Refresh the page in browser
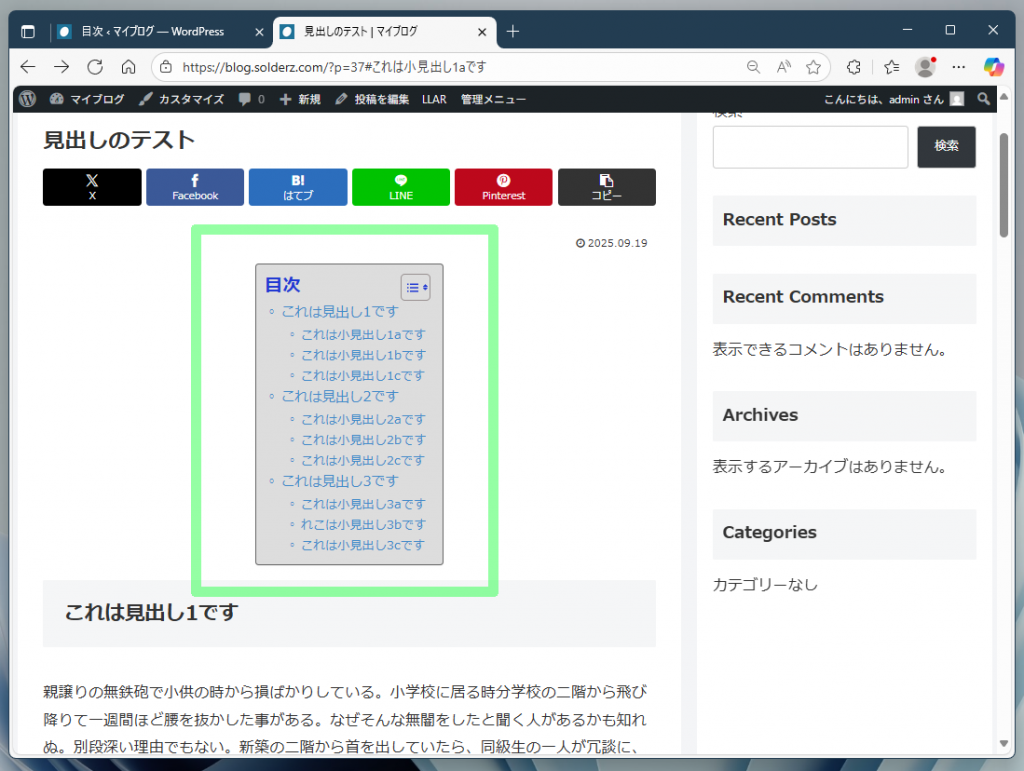The image size is (1024, 771). coord(95,67)
